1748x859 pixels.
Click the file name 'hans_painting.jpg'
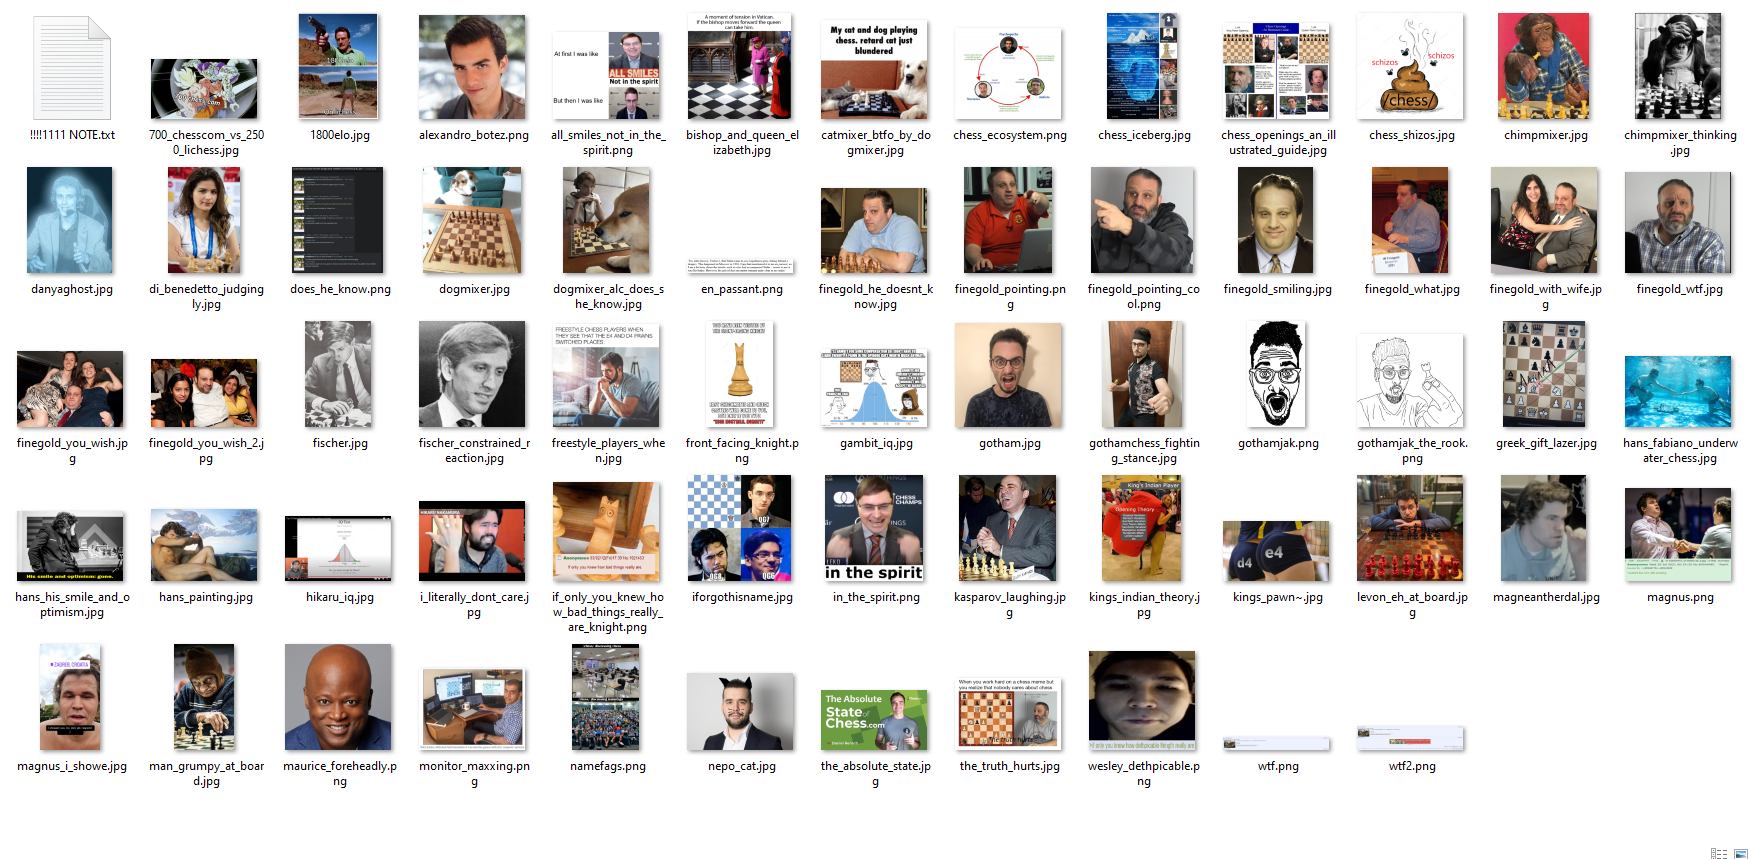point(206,597)
